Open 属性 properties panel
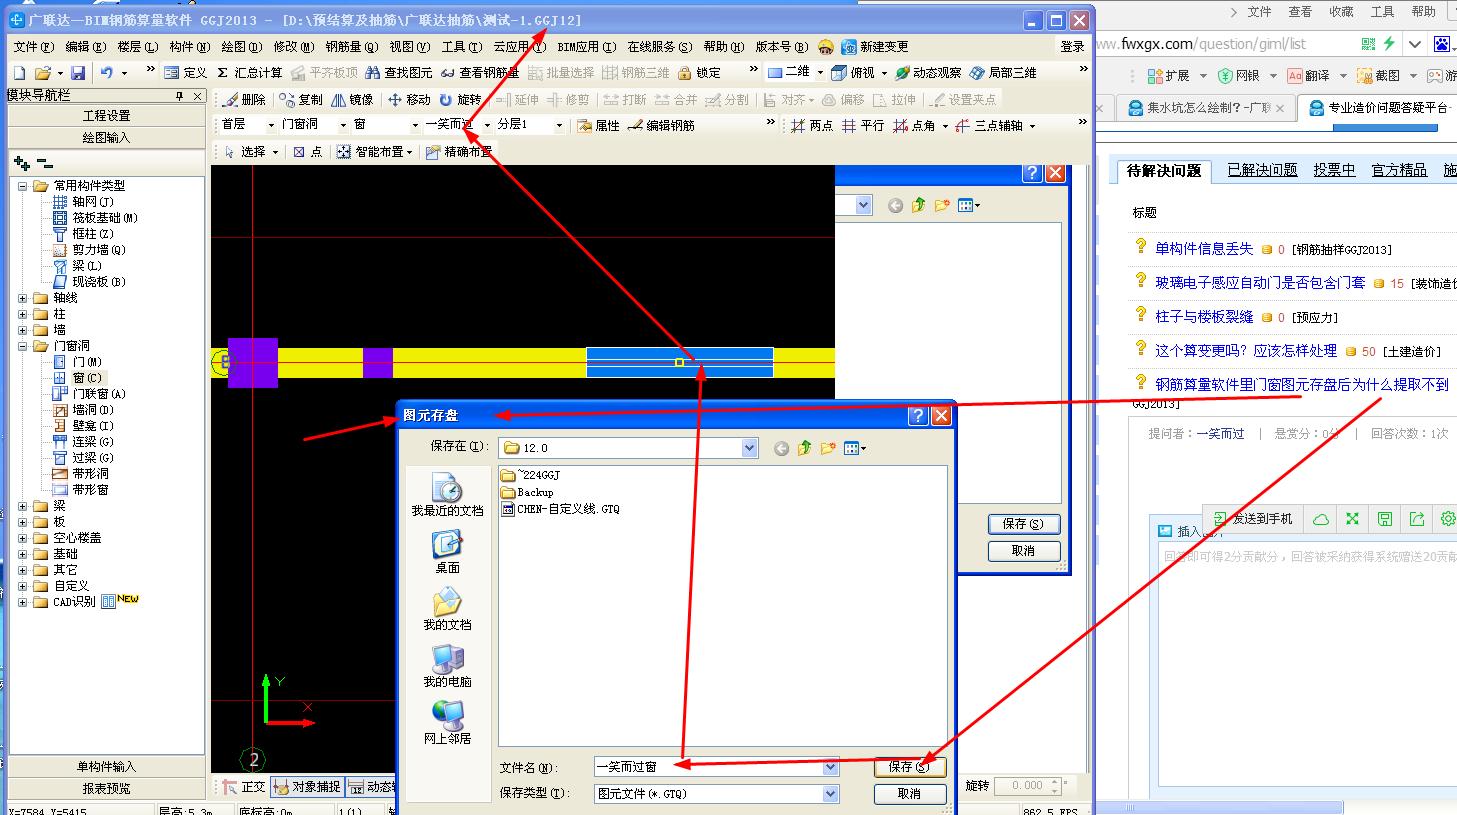This screenshot has height=815, width=1457. point(598,126)
